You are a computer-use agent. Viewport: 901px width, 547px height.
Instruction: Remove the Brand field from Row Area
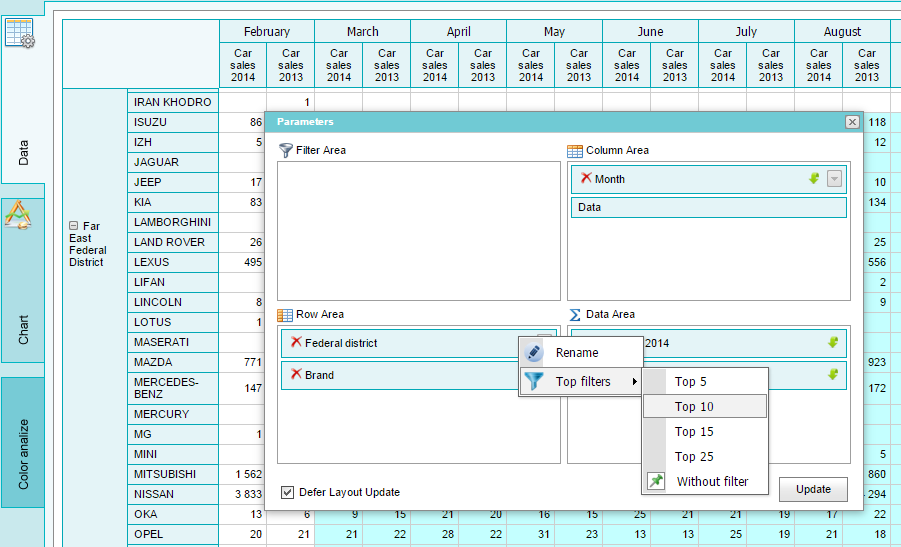(296, 374)
